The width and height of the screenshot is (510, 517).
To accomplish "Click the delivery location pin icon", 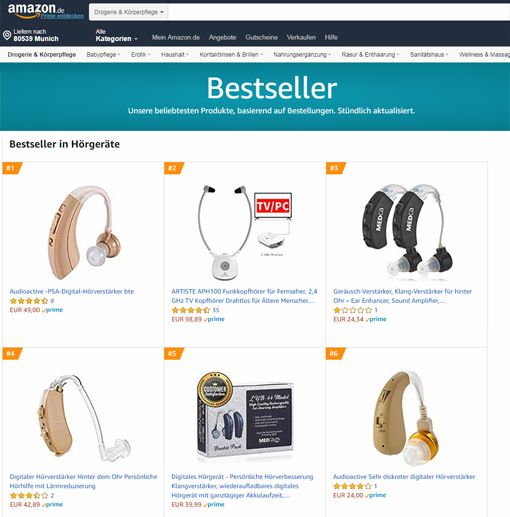I will (x=7, y=35).
